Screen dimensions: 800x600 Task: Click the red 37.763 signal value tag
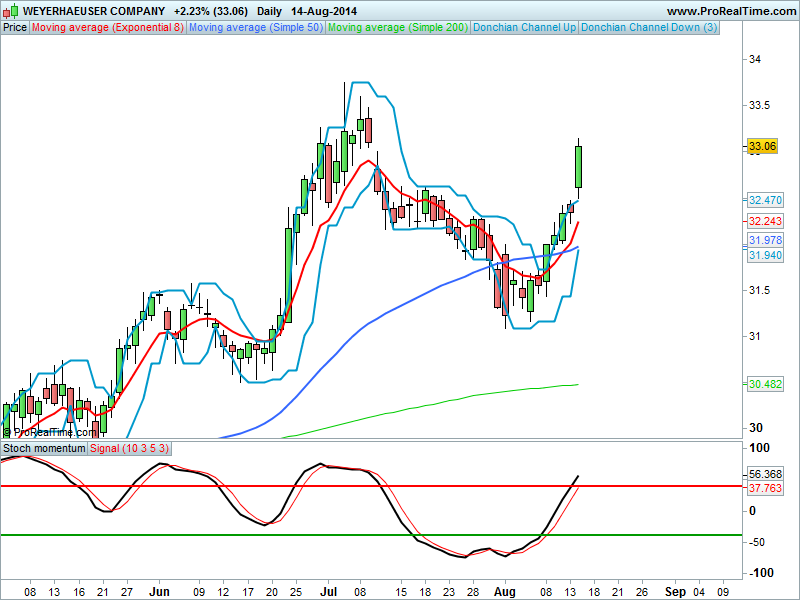765,488
